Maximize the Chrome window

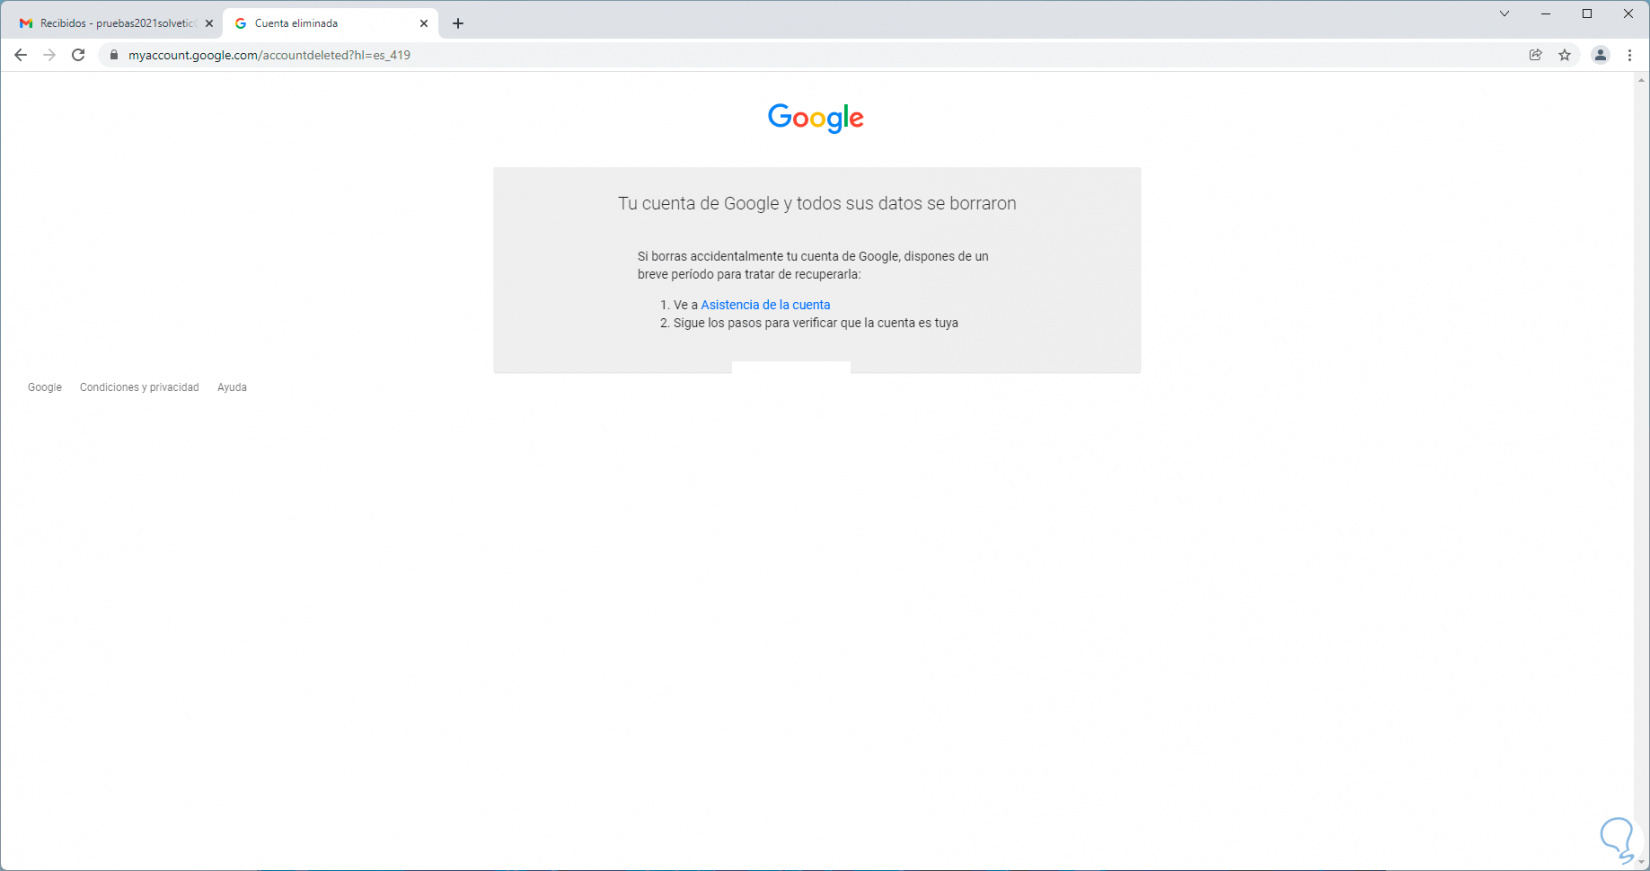(1587, 14)
